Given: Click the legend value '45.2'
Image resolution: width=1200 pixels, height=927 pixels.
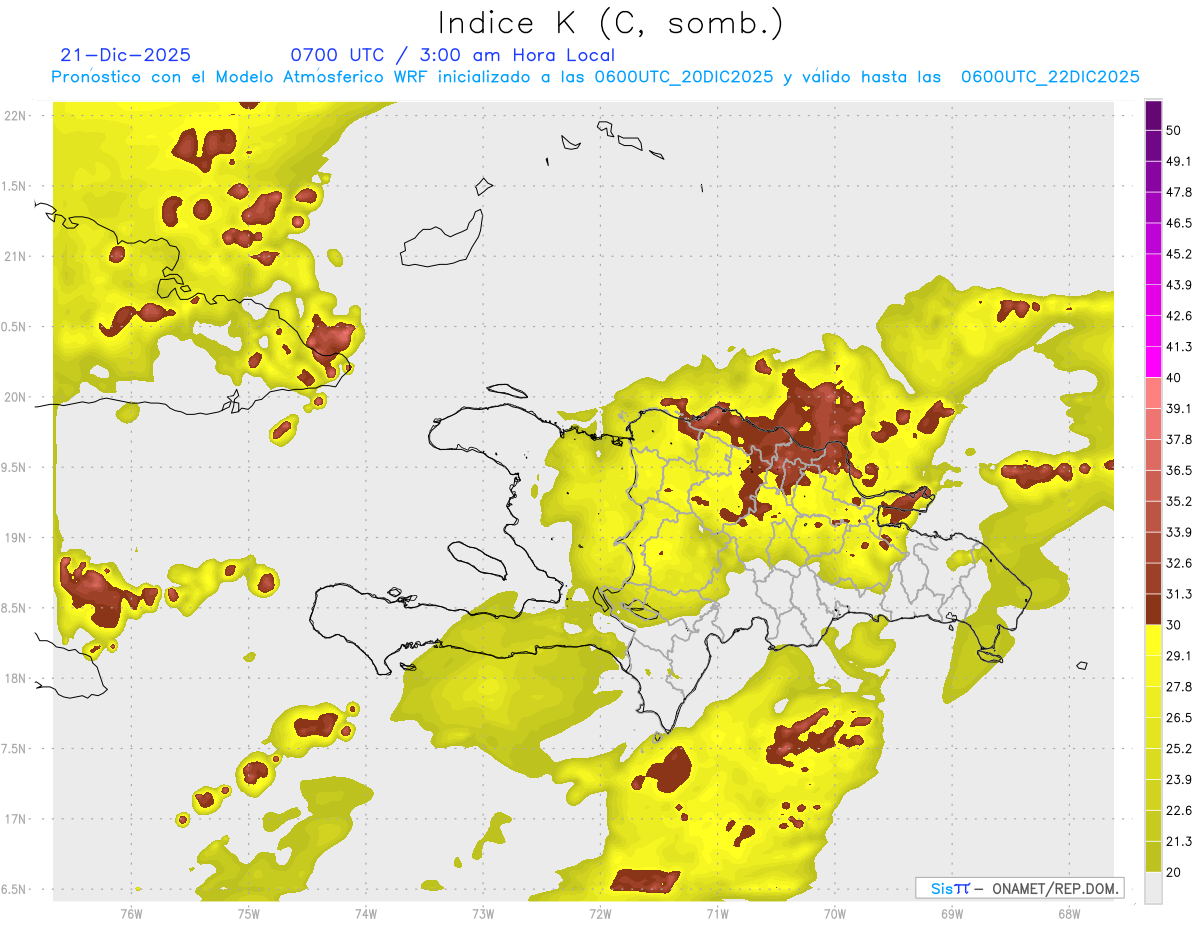Looking at the screenshot, I should coord(1179,254).
